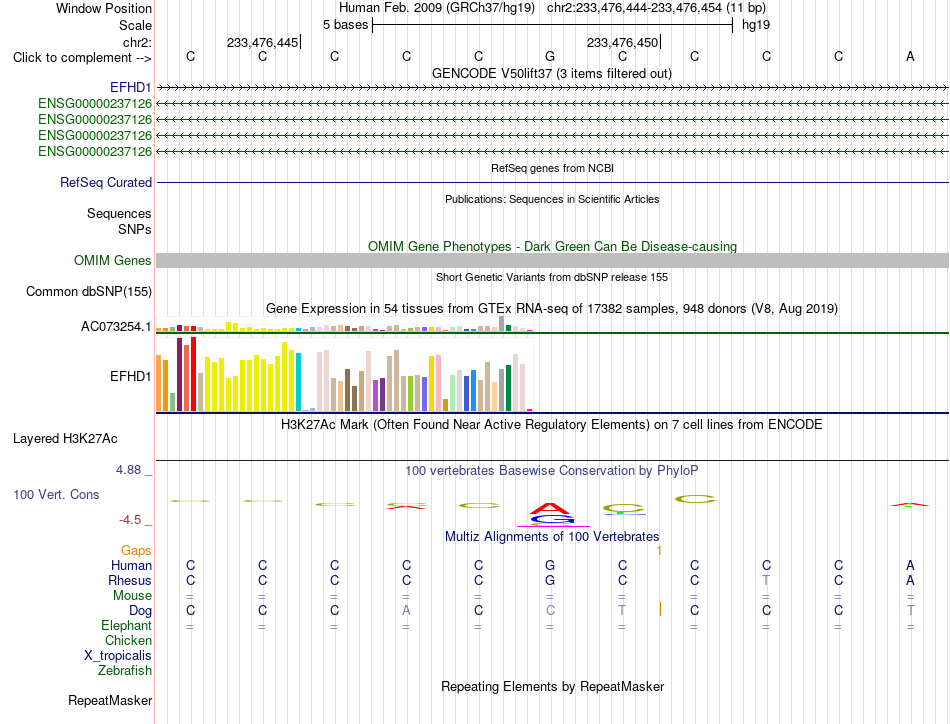The width and height of the screenshot is (950, 724).
Task: Select the Layered H3K27Ac track label
Action: coord(65,439)
